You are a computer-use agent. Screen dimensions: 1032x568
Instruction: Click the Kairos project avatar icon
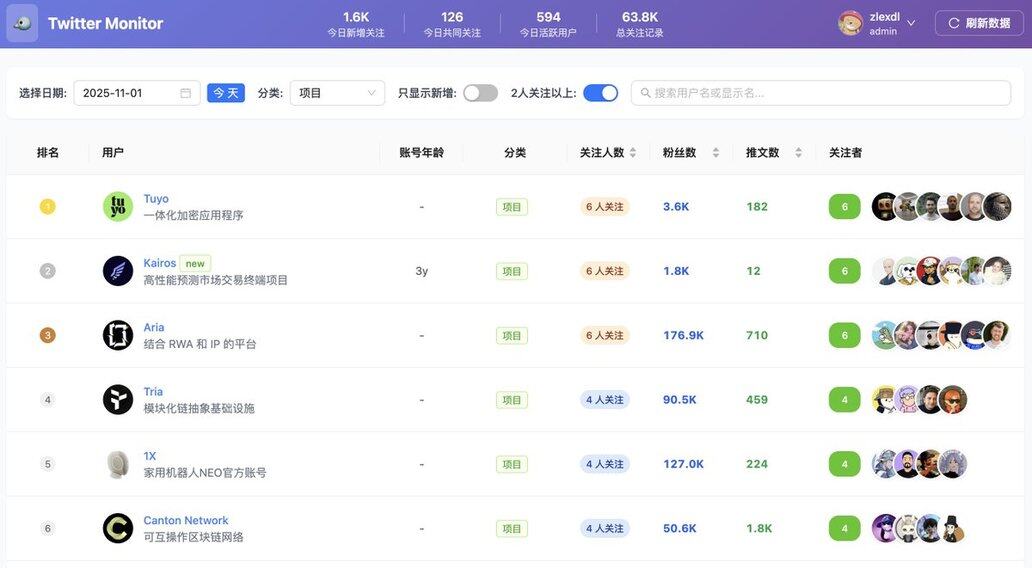118,271
